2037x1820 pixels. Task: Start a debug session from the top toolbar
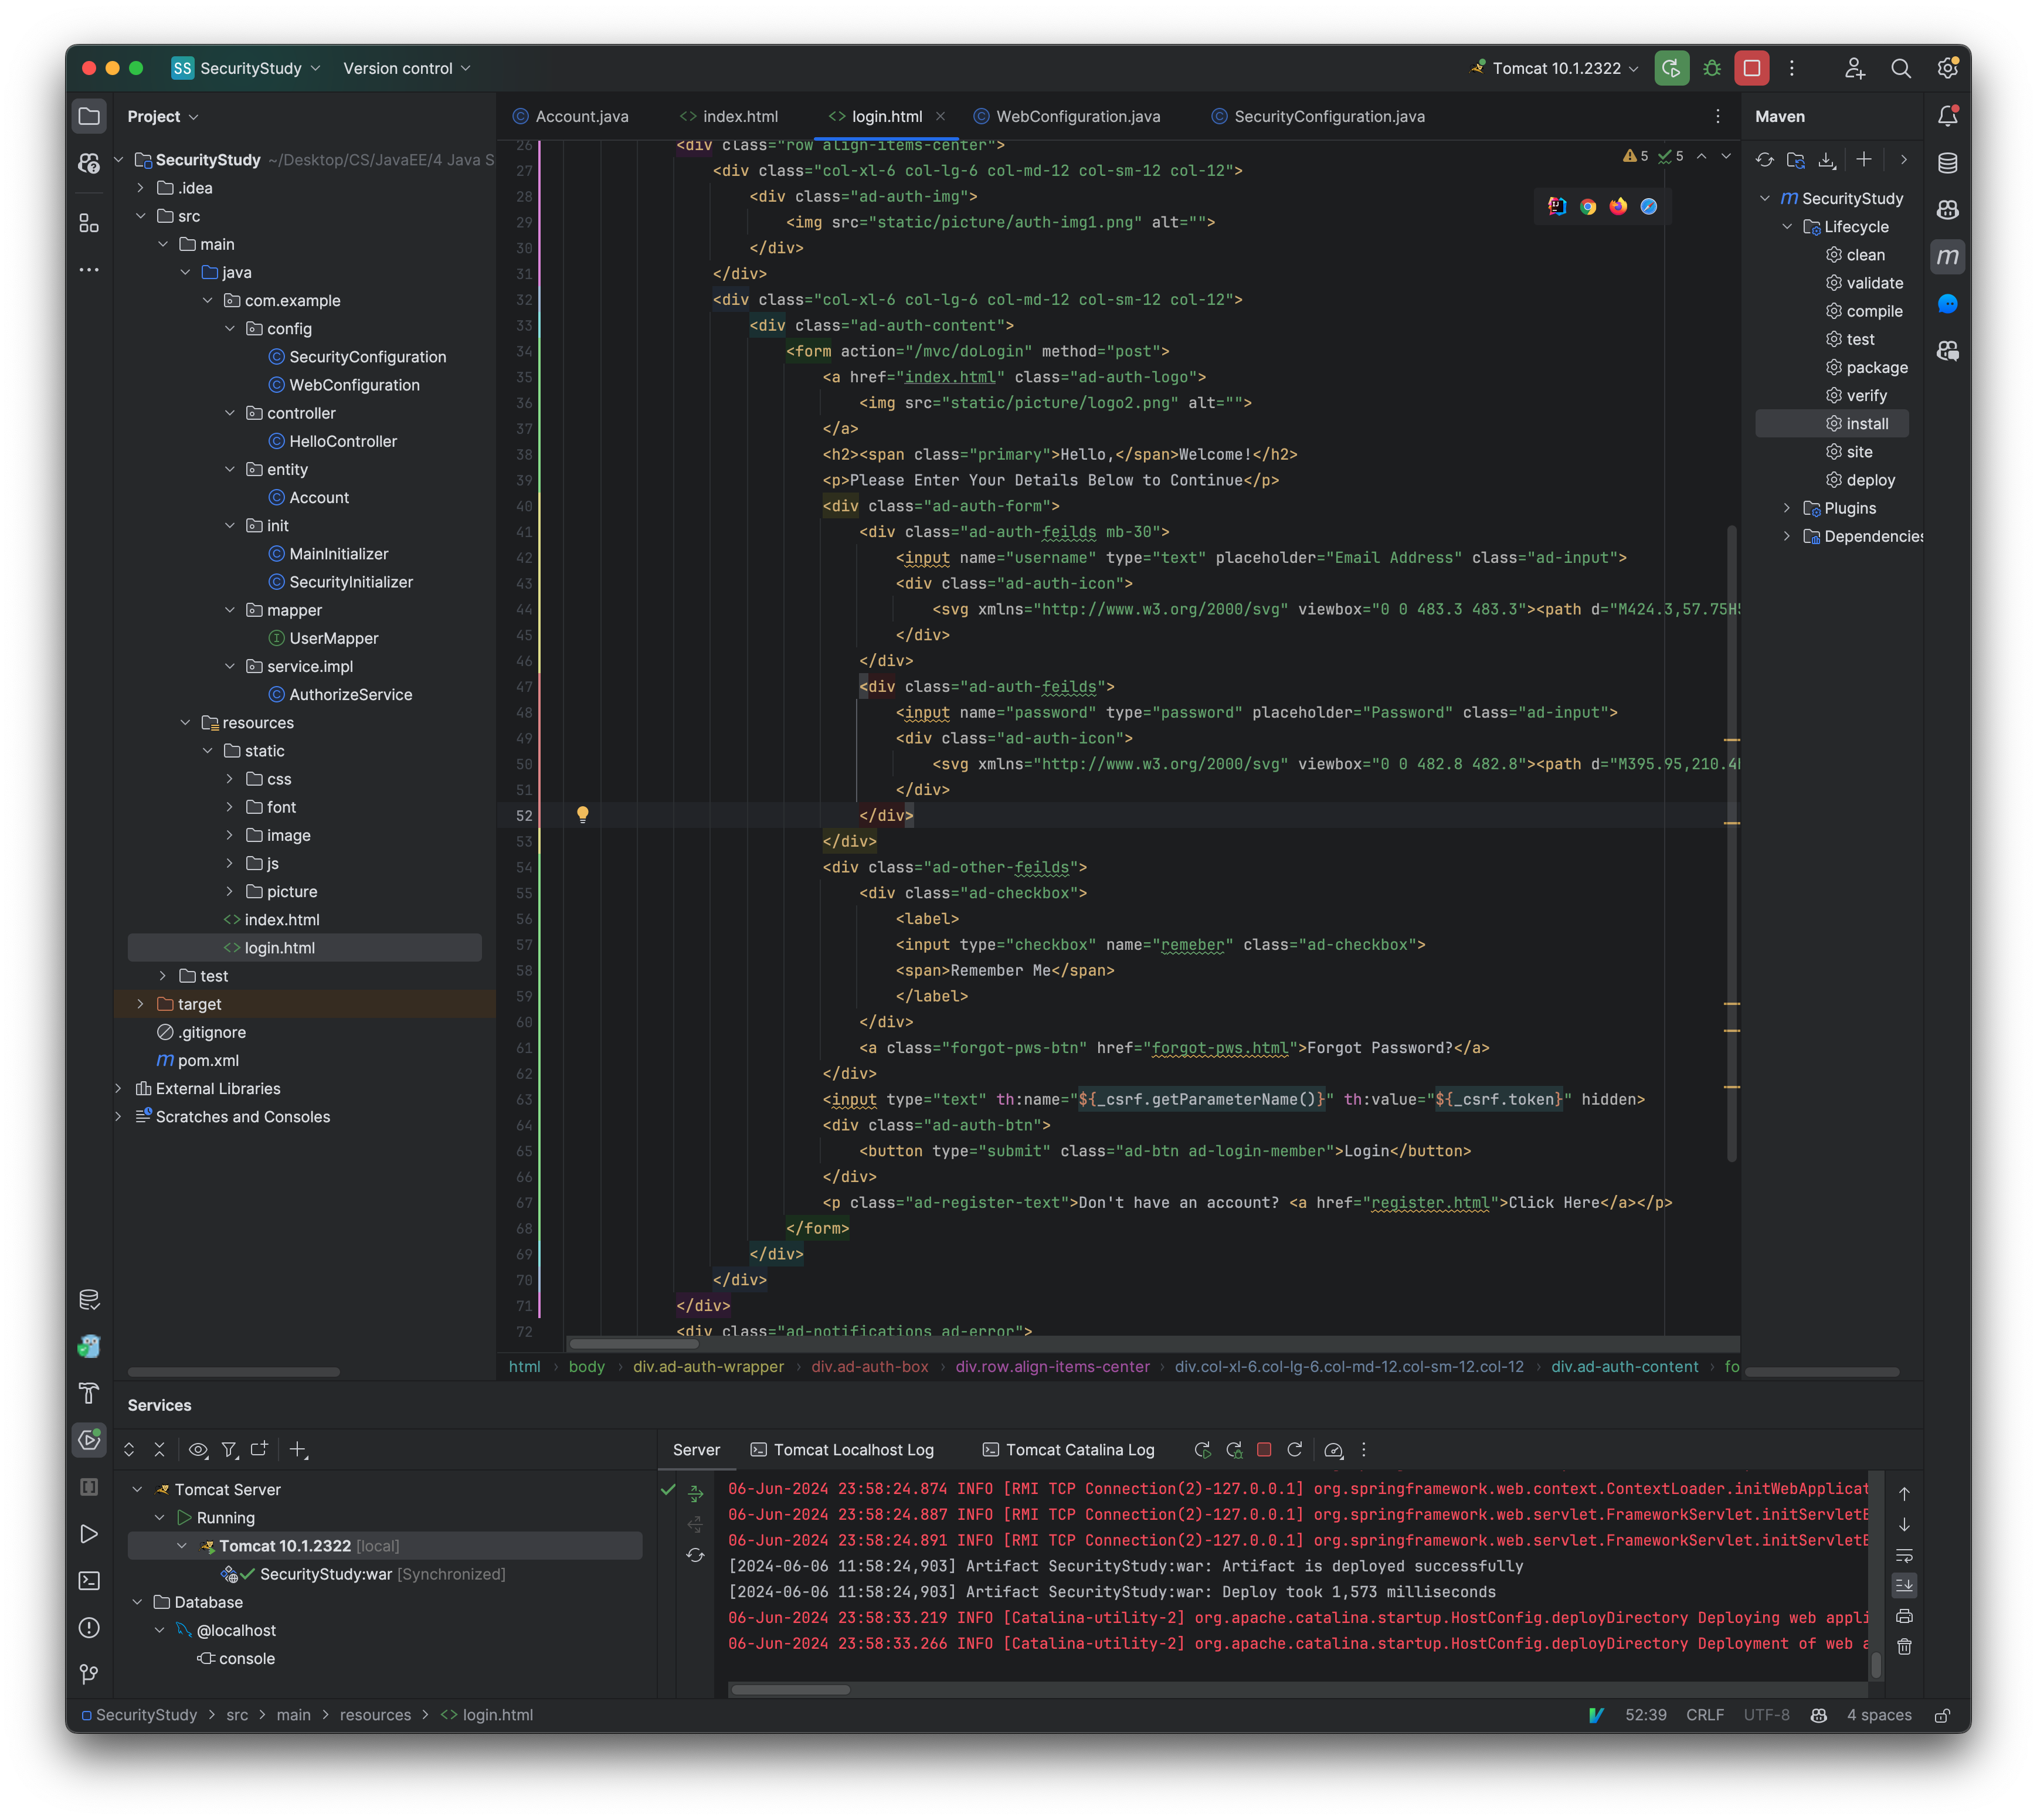1712,68
